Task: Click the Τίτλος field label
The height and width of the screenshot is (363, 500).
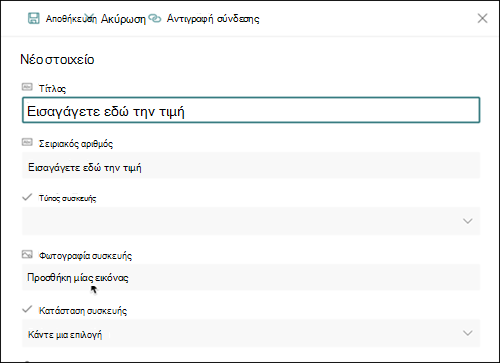Action: click(52, 89)
